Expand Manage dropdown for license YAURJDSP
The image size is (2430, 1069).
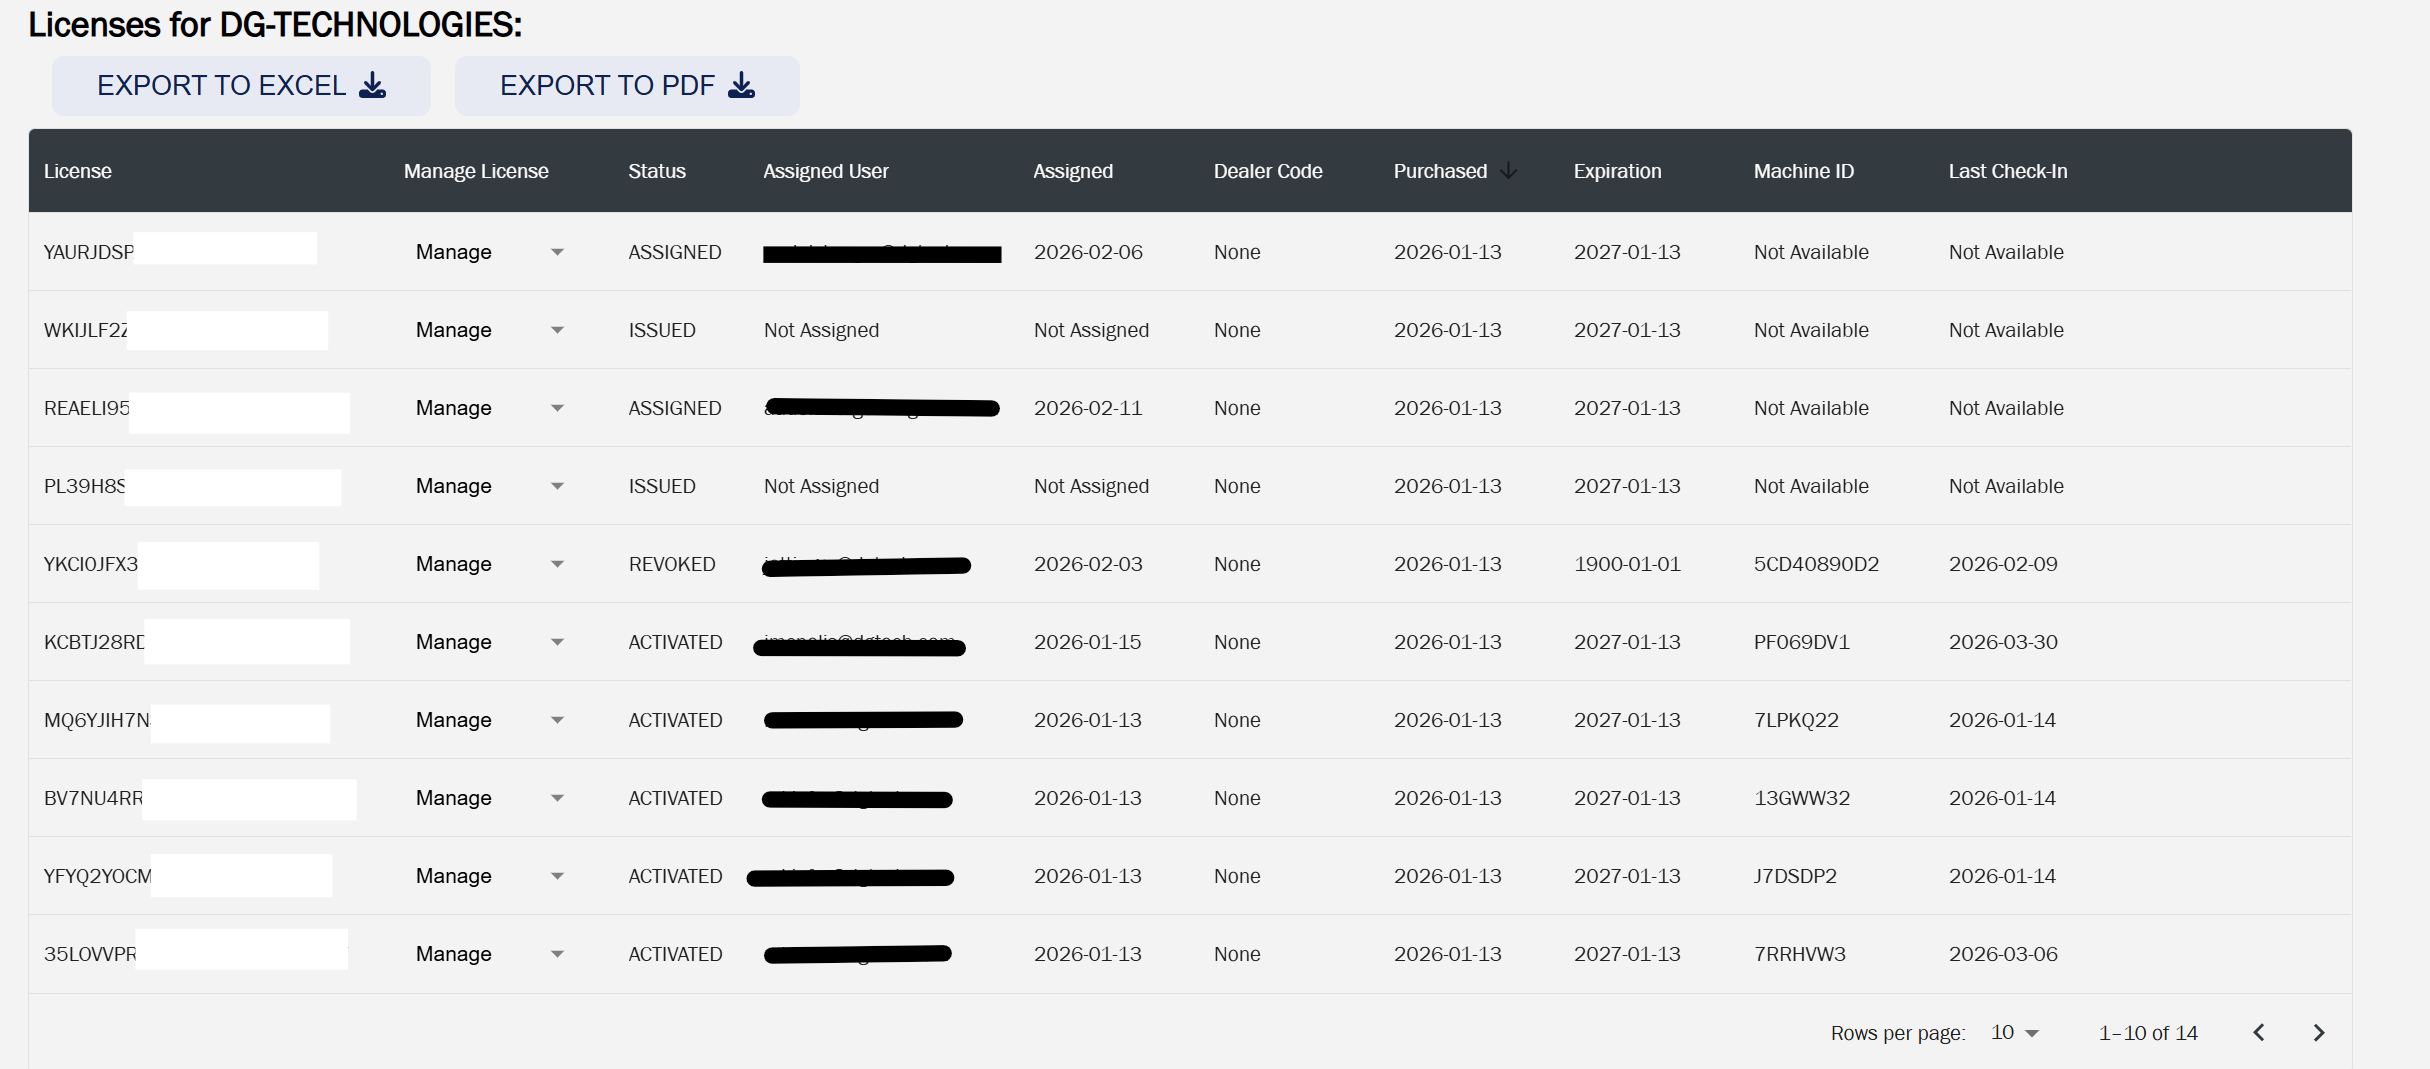[x=557, y=252]
